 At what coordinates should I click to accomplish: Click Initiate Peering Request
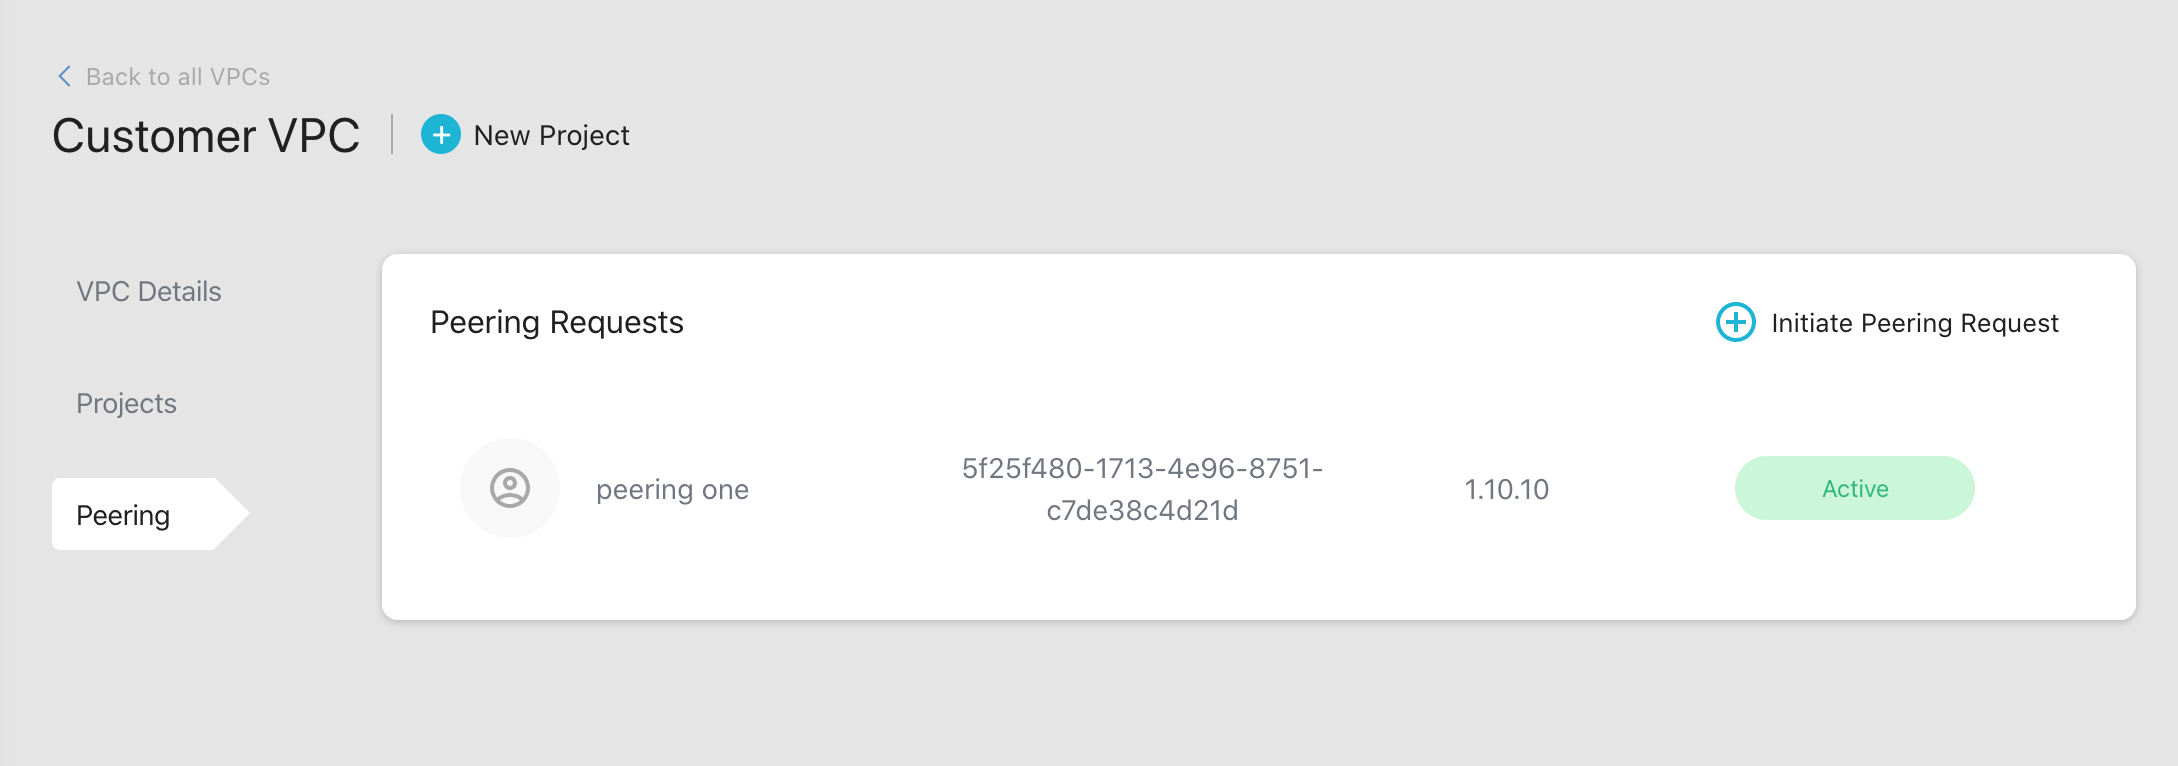tap(1914, 323)
